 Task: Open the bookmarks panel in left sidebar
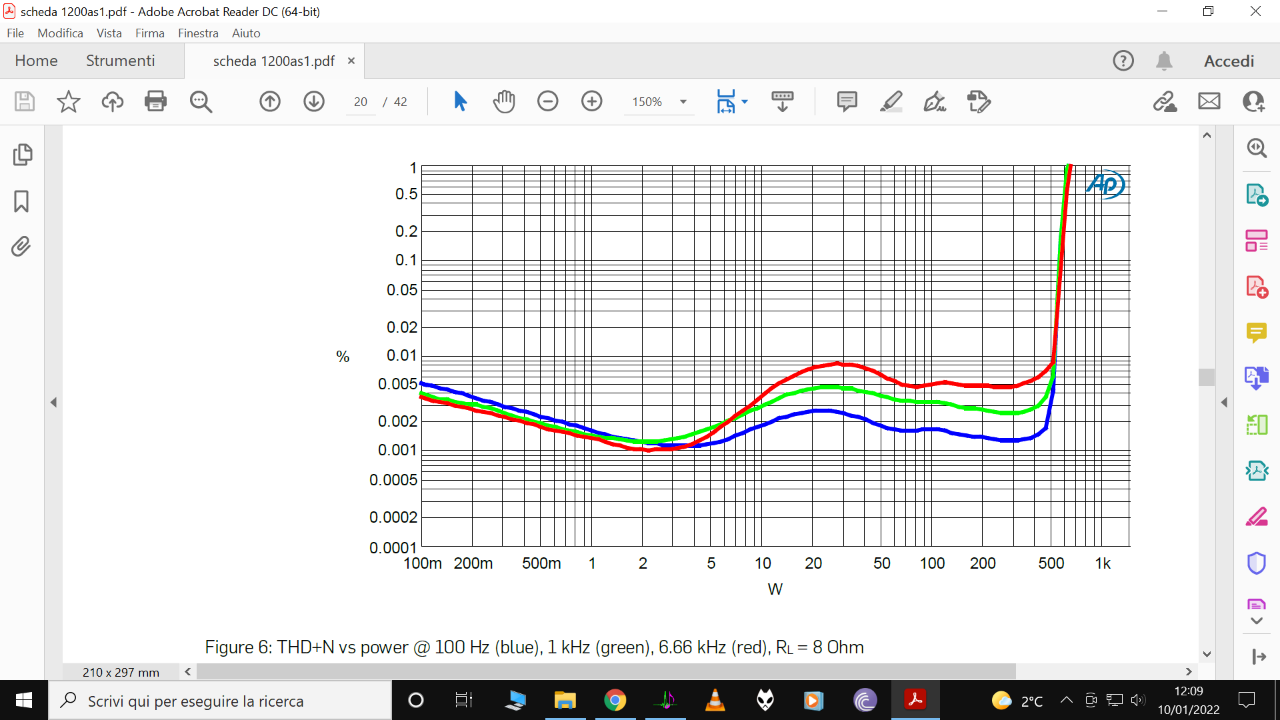[x=21, y=202]
